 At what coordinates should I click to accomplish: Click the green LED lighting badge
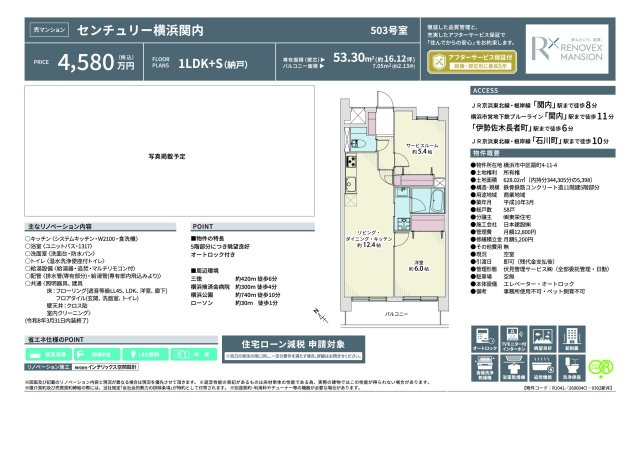(145, 354)
